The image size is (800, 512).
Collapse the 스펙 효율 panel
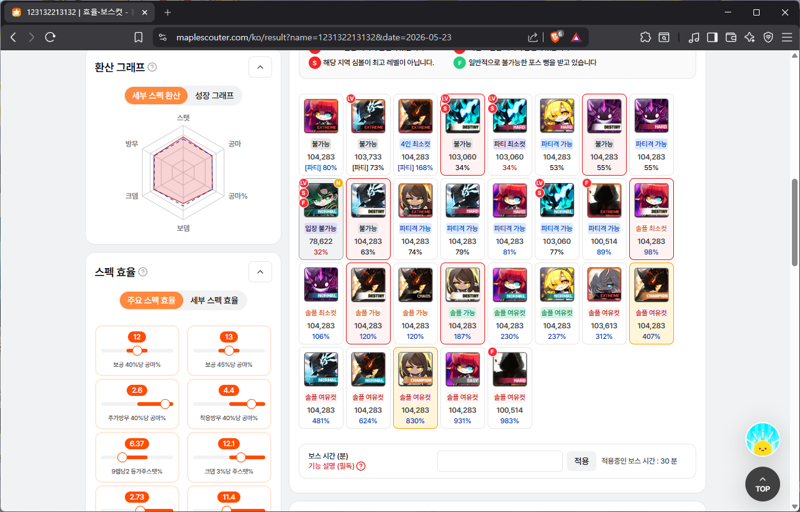click(260, 272)
